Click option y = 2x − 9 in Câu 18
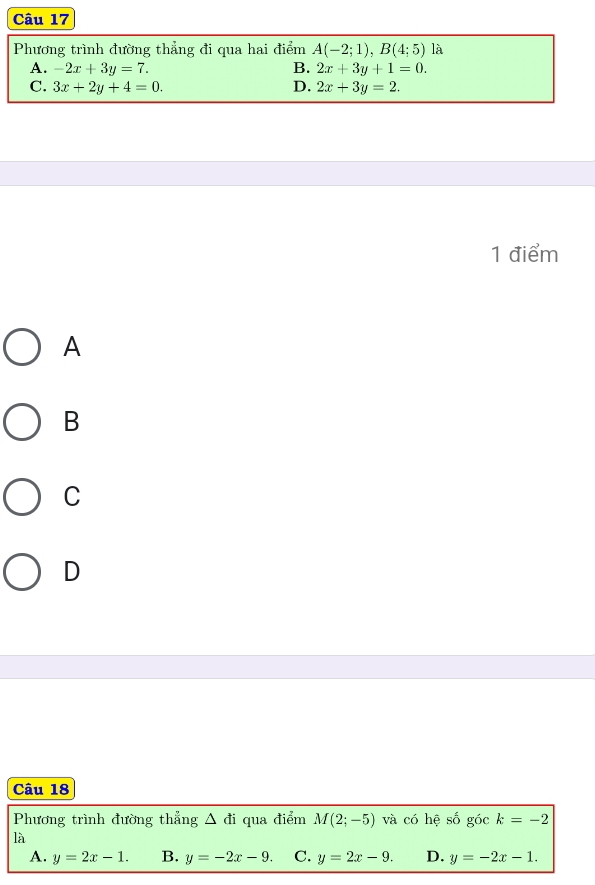 click(x=355, y=857)
